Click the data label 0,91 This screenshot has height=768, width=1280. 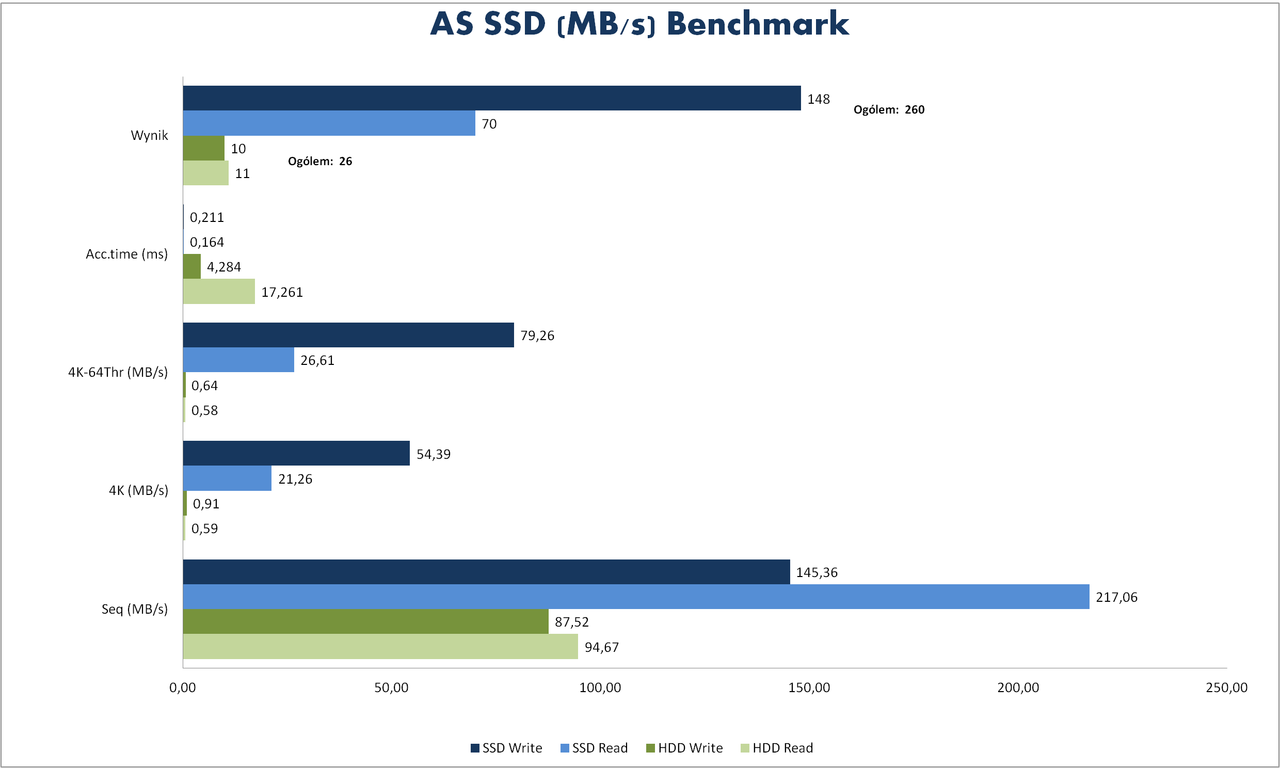(206, 504)
